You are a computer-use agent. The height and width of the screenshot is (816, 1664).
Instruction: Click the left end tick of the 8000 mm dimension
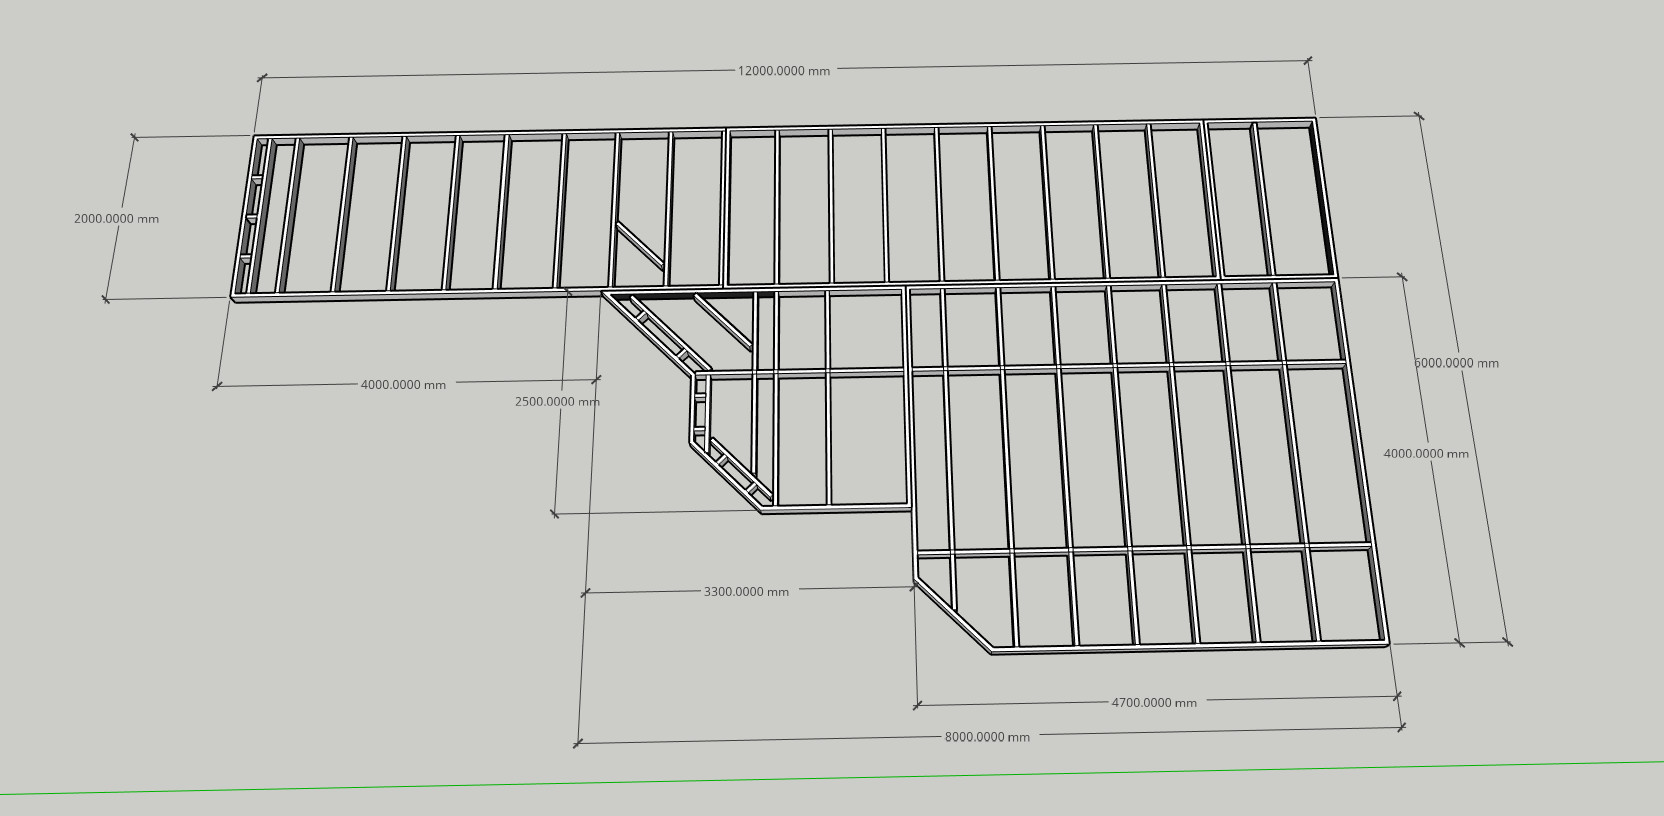coord(577,743)
